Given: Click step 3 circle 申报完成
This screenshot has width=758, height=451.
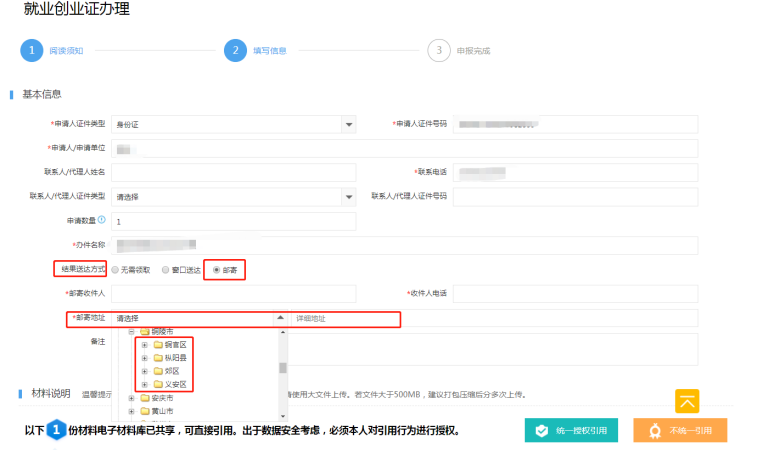Looking at the screenshot, I should point(439,50).
